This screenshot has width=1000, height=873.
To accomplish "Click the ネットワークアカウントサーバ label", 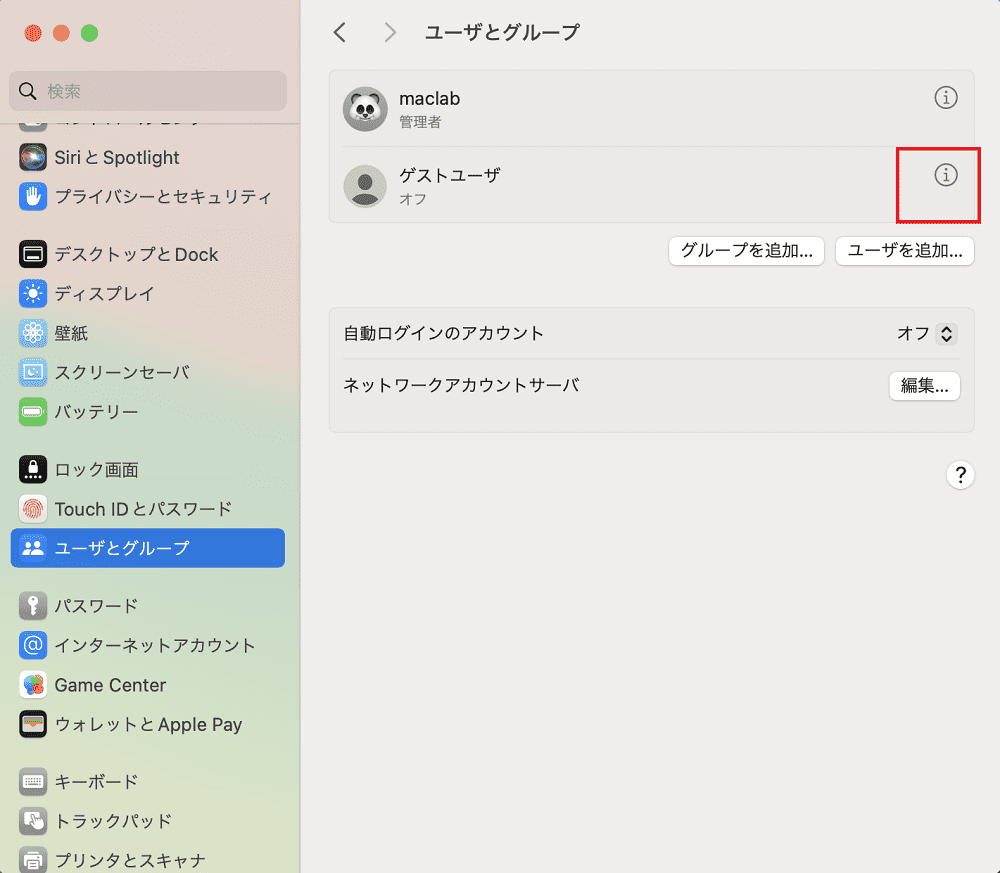I will click(461, 385).
